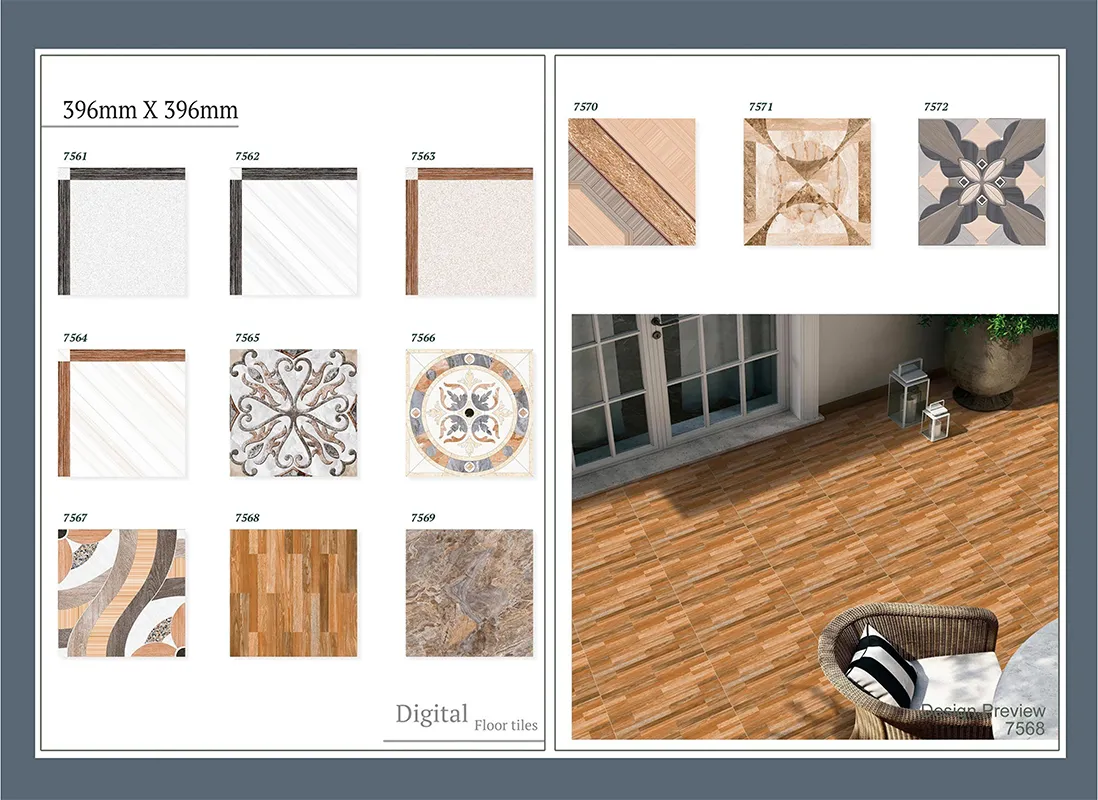Select the 7568 orange wood plank tile
This screenshot has height=800, width=1098.
coord(293,593)
